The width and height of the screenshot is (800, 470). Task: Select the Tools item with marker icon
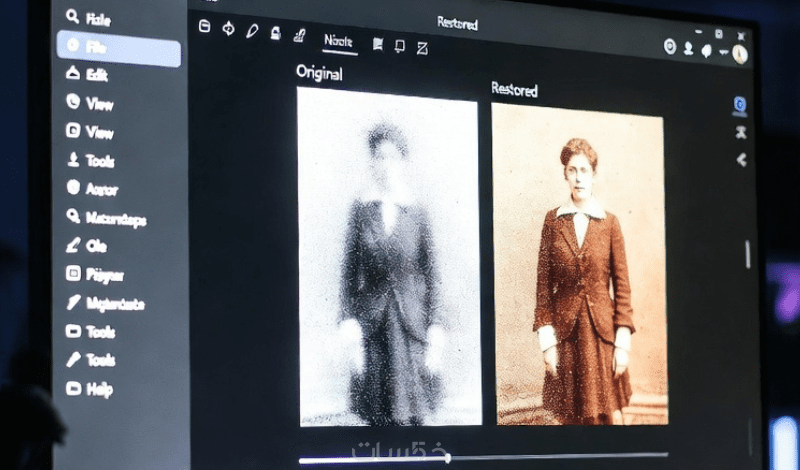91,360
